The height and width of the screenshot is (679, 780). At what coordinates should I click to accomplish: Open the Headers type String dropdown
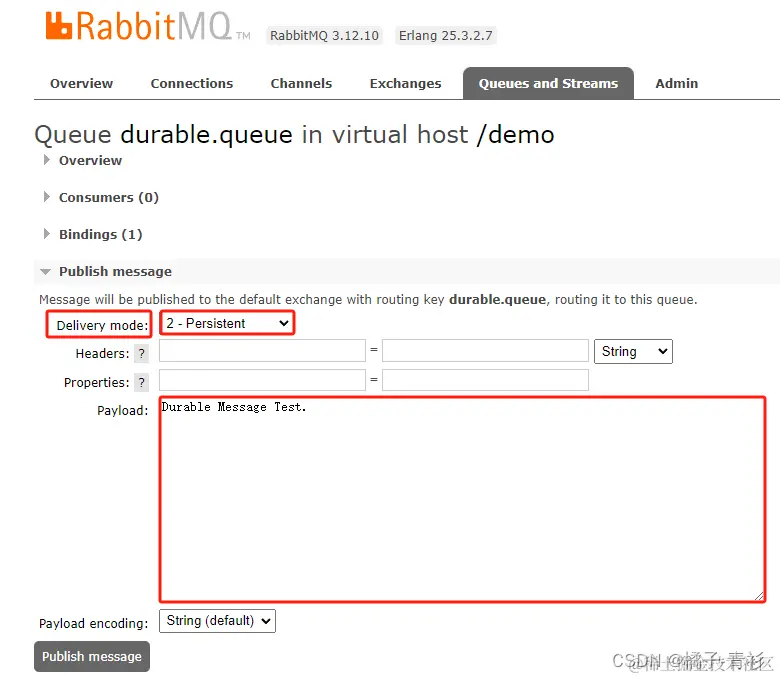coord(633,352)
